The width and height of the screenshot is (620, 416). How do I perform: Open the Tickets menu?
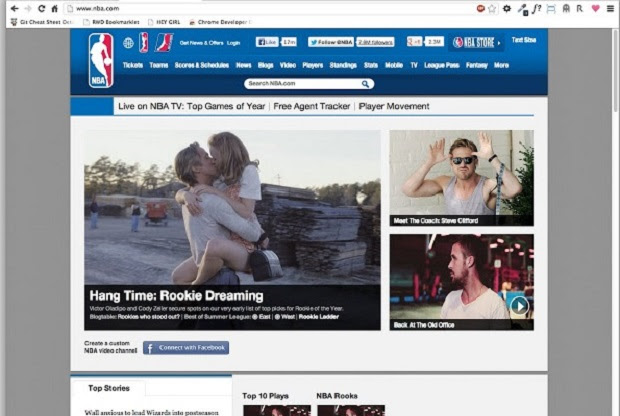pyautogui.click(x=132, y=65)
